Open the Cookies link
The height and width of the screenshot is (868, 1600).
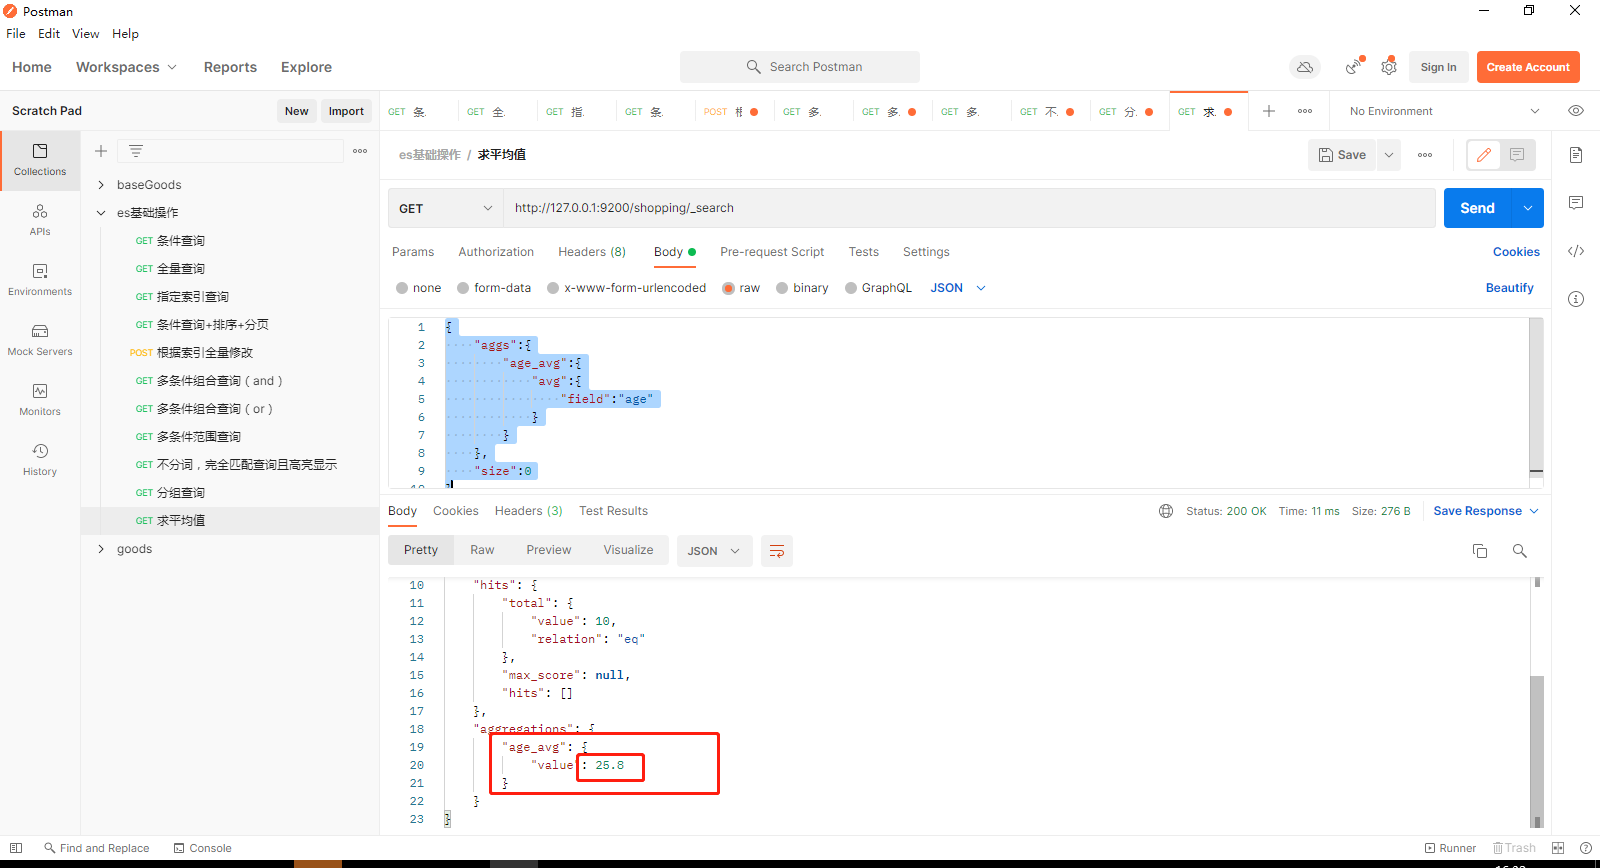coord(1516,252)
